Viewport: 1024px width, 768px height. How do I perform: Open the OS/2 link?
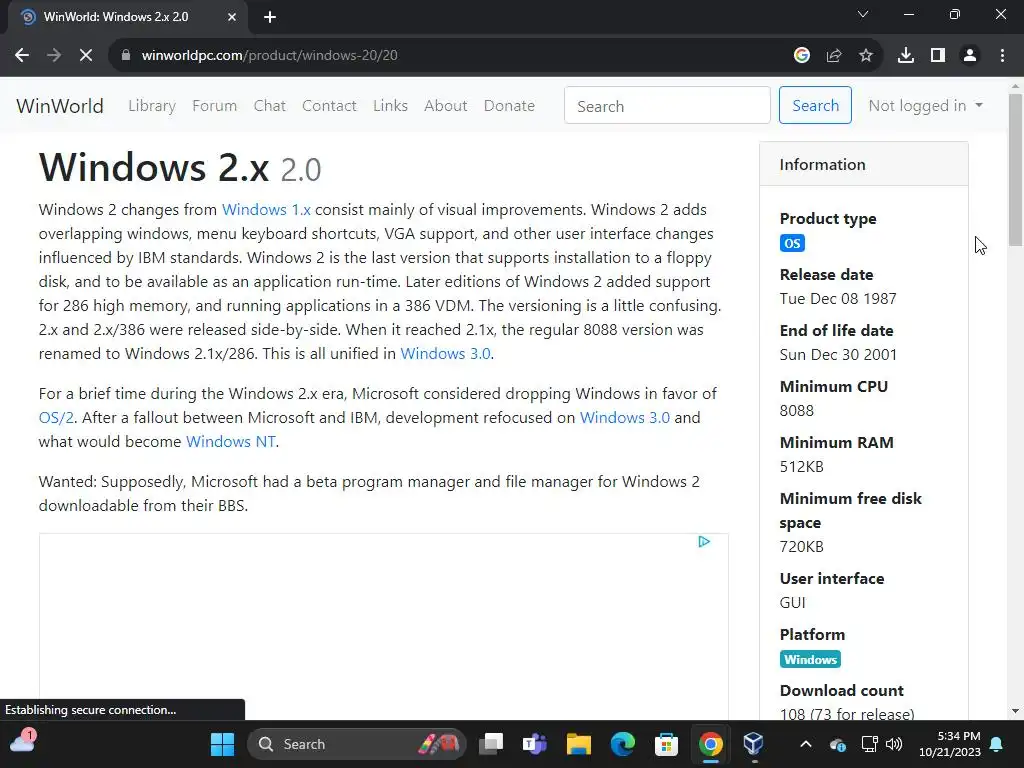56,418
